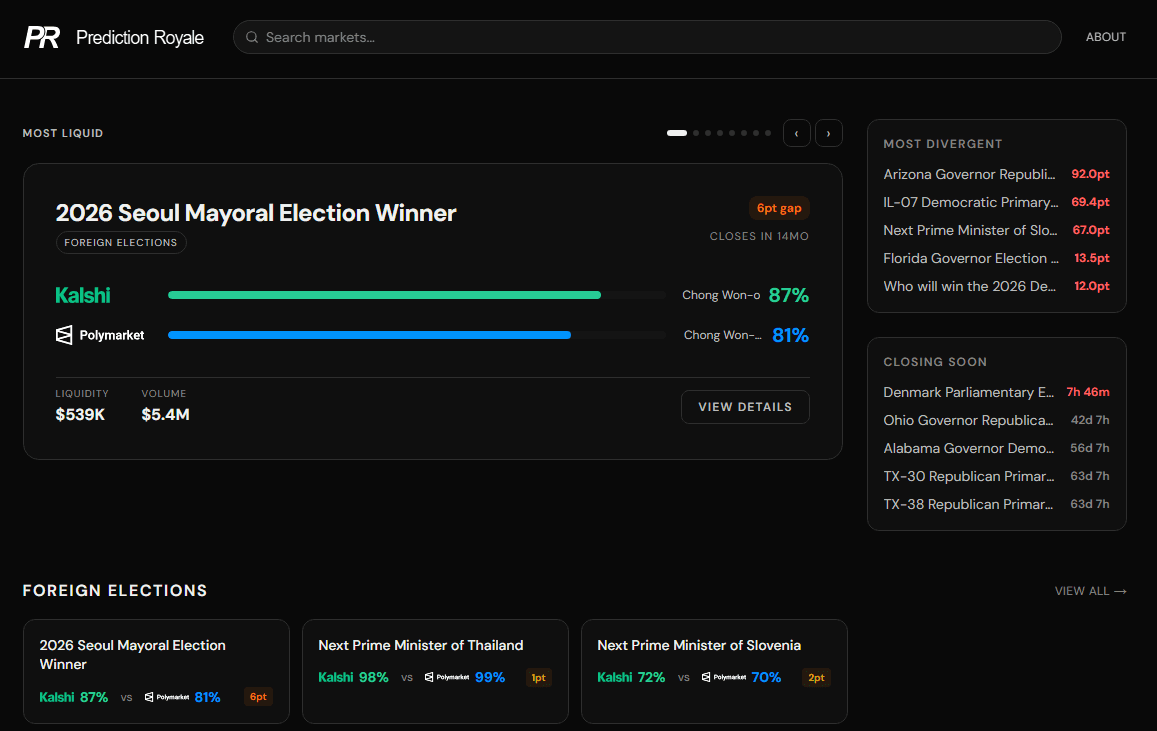The image size is (1157, 731).
Task: Click the 6pt gap badge
Action: (x=779, y=208)
